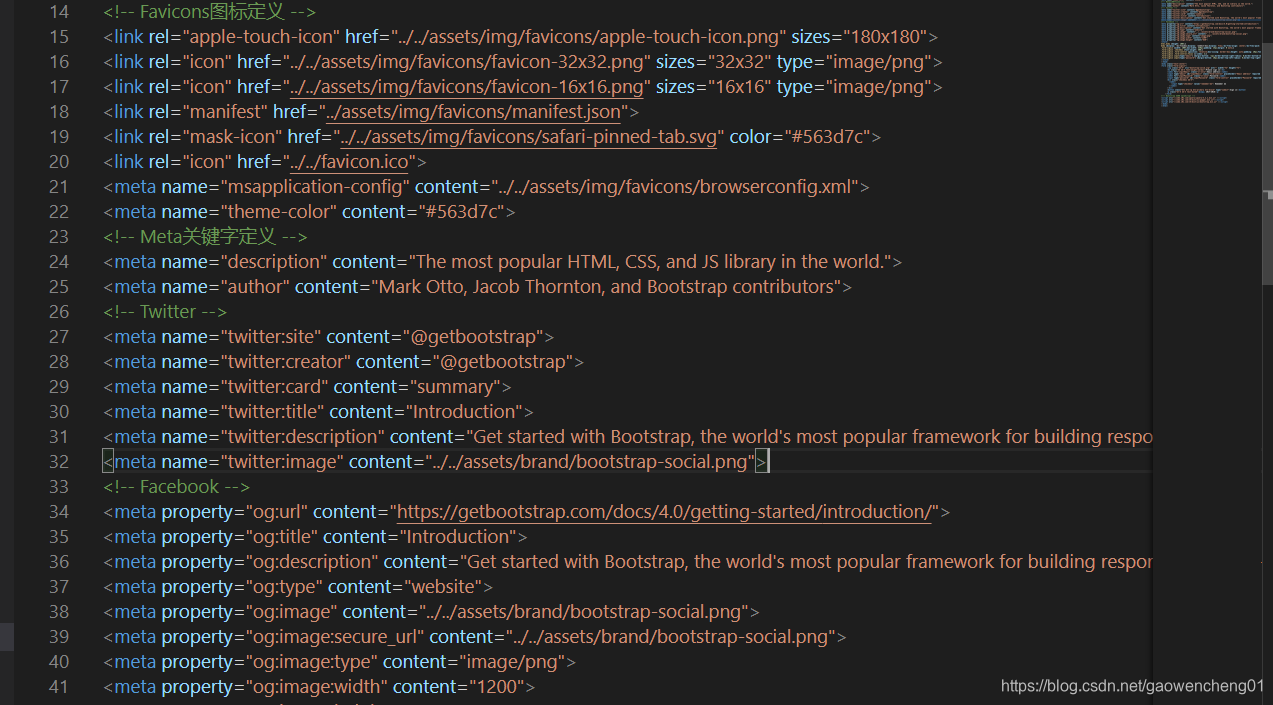
Task: Click "Introduction" on the twitter:title line
Action: 464,412
